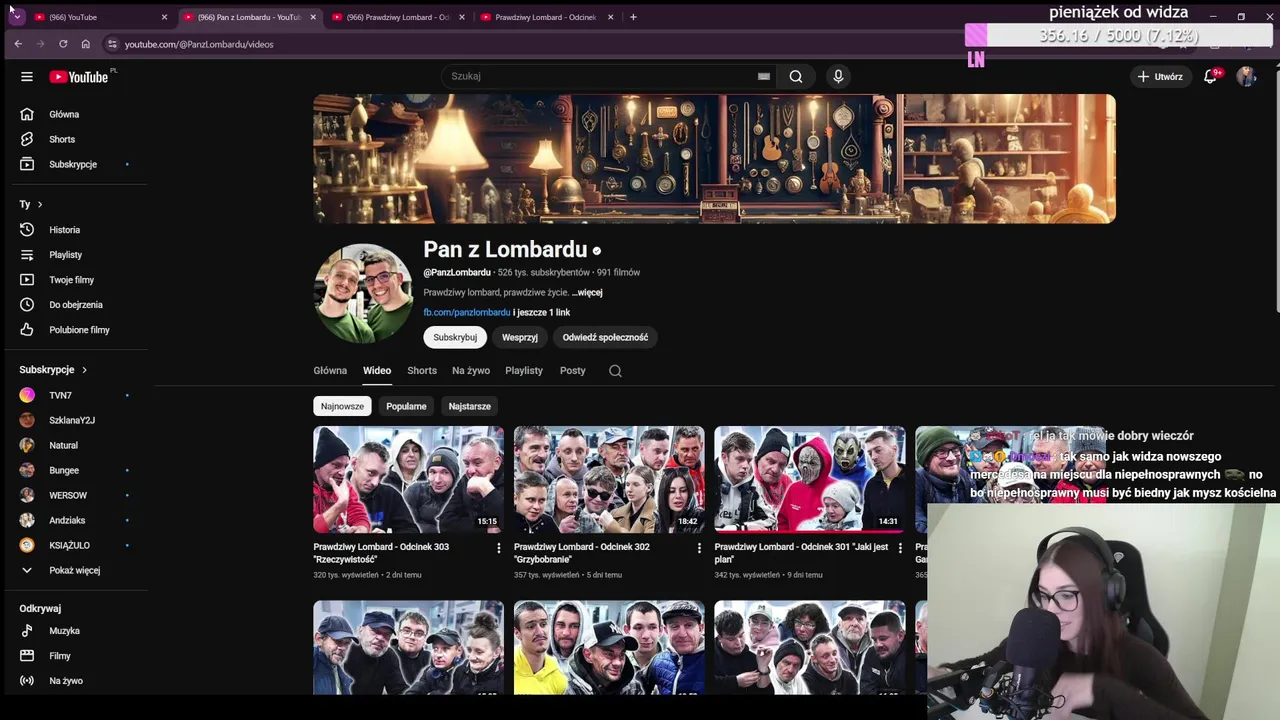Open the tab search dropdown arrow
The image size is (1280, 720).
pos(17,17)
